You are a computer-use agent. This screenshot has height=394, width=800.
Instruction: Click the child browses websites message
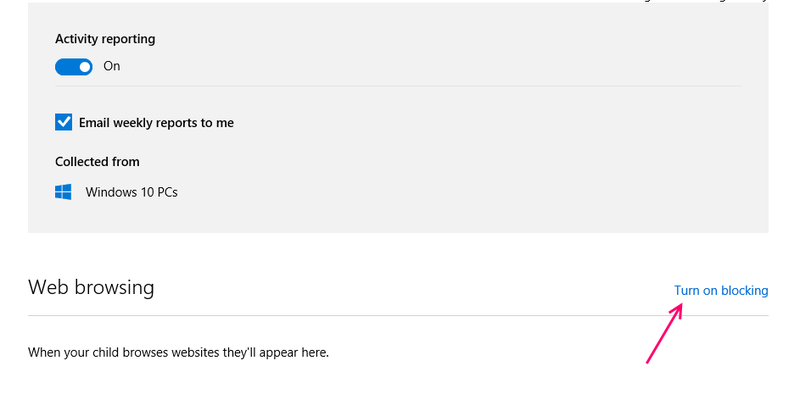(179, 352)
